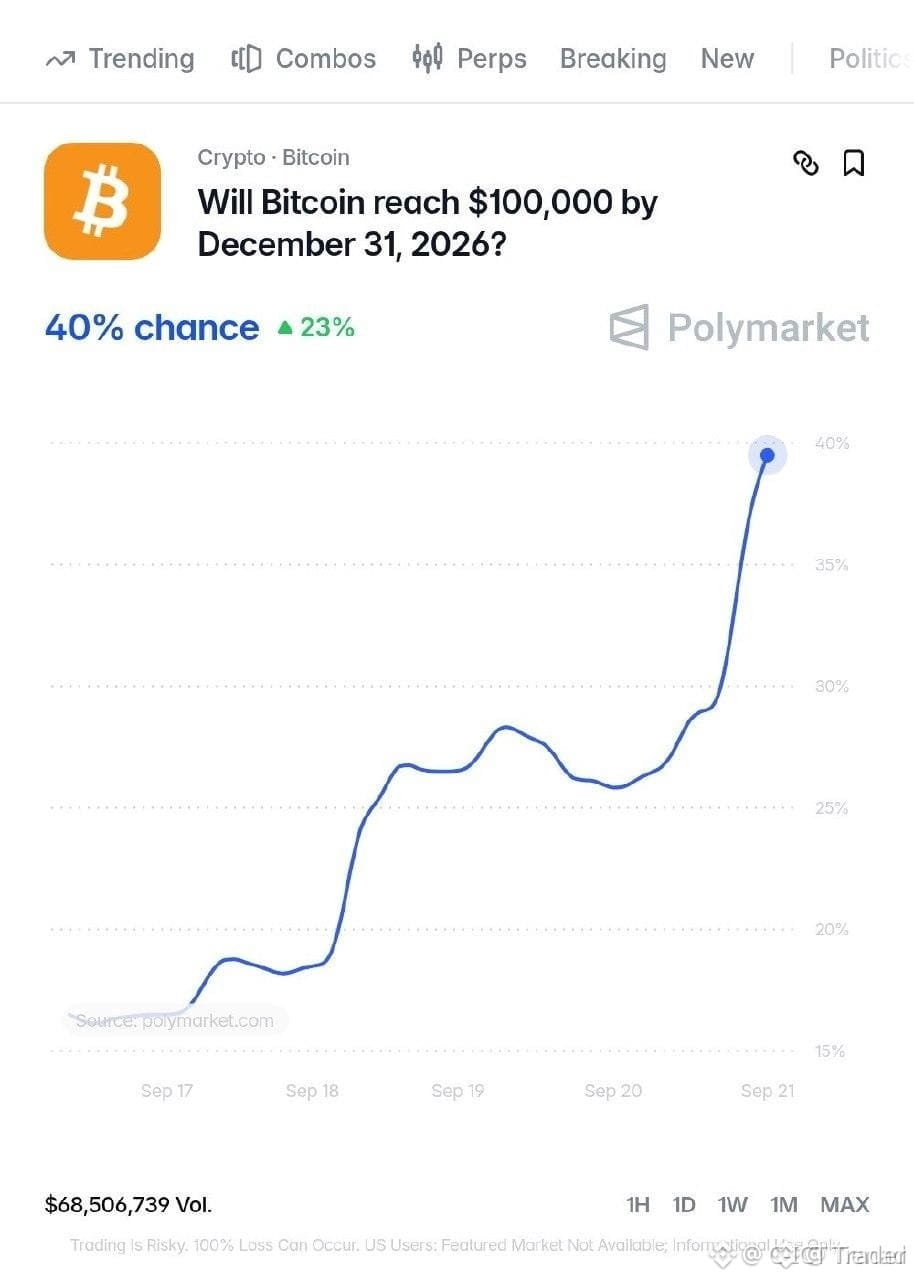Viewport: 914px width, 1280px height.
Task: Click the candlestick Perps icon
Action: 427,58
